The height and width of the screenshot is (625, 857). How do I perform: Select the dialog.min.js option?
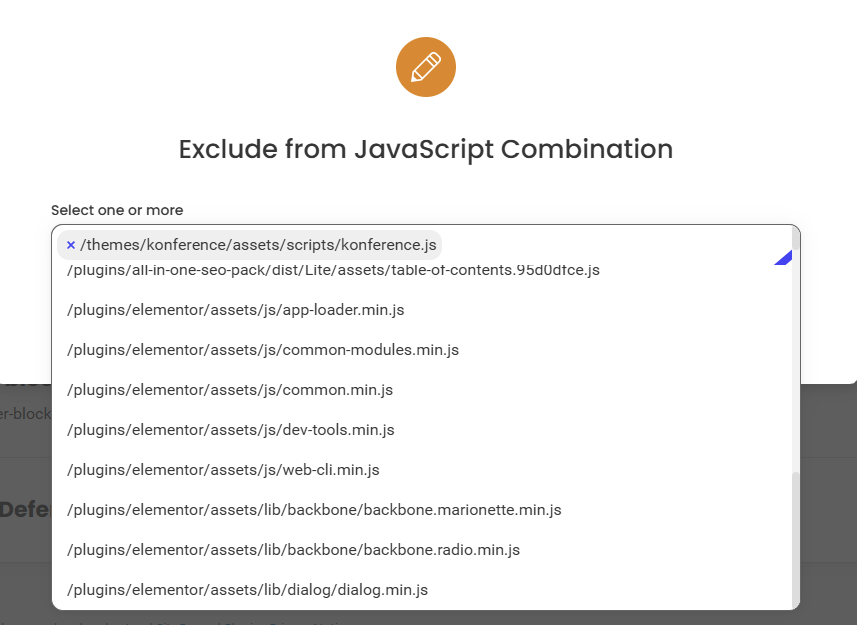pos(247,590)
